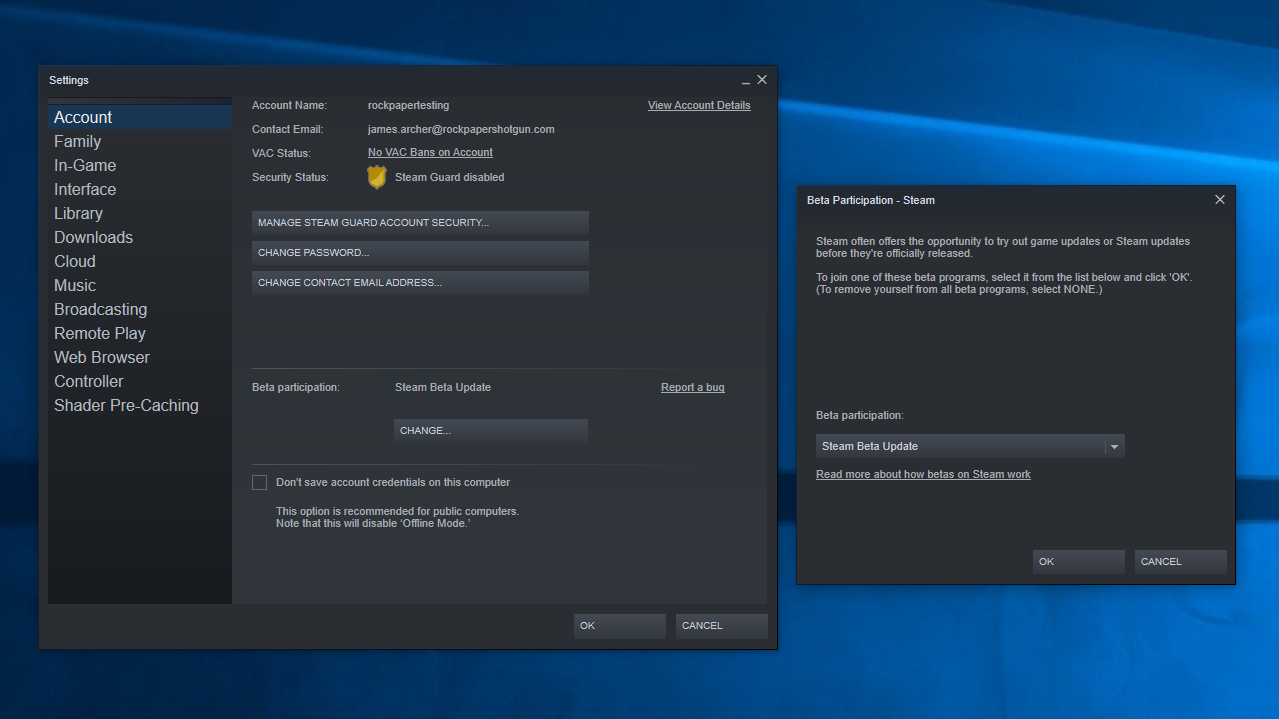Click "Read more about how betas on Steam work"
The height and width of the screenshot is (719, 1279).
(x=922, y=474)
